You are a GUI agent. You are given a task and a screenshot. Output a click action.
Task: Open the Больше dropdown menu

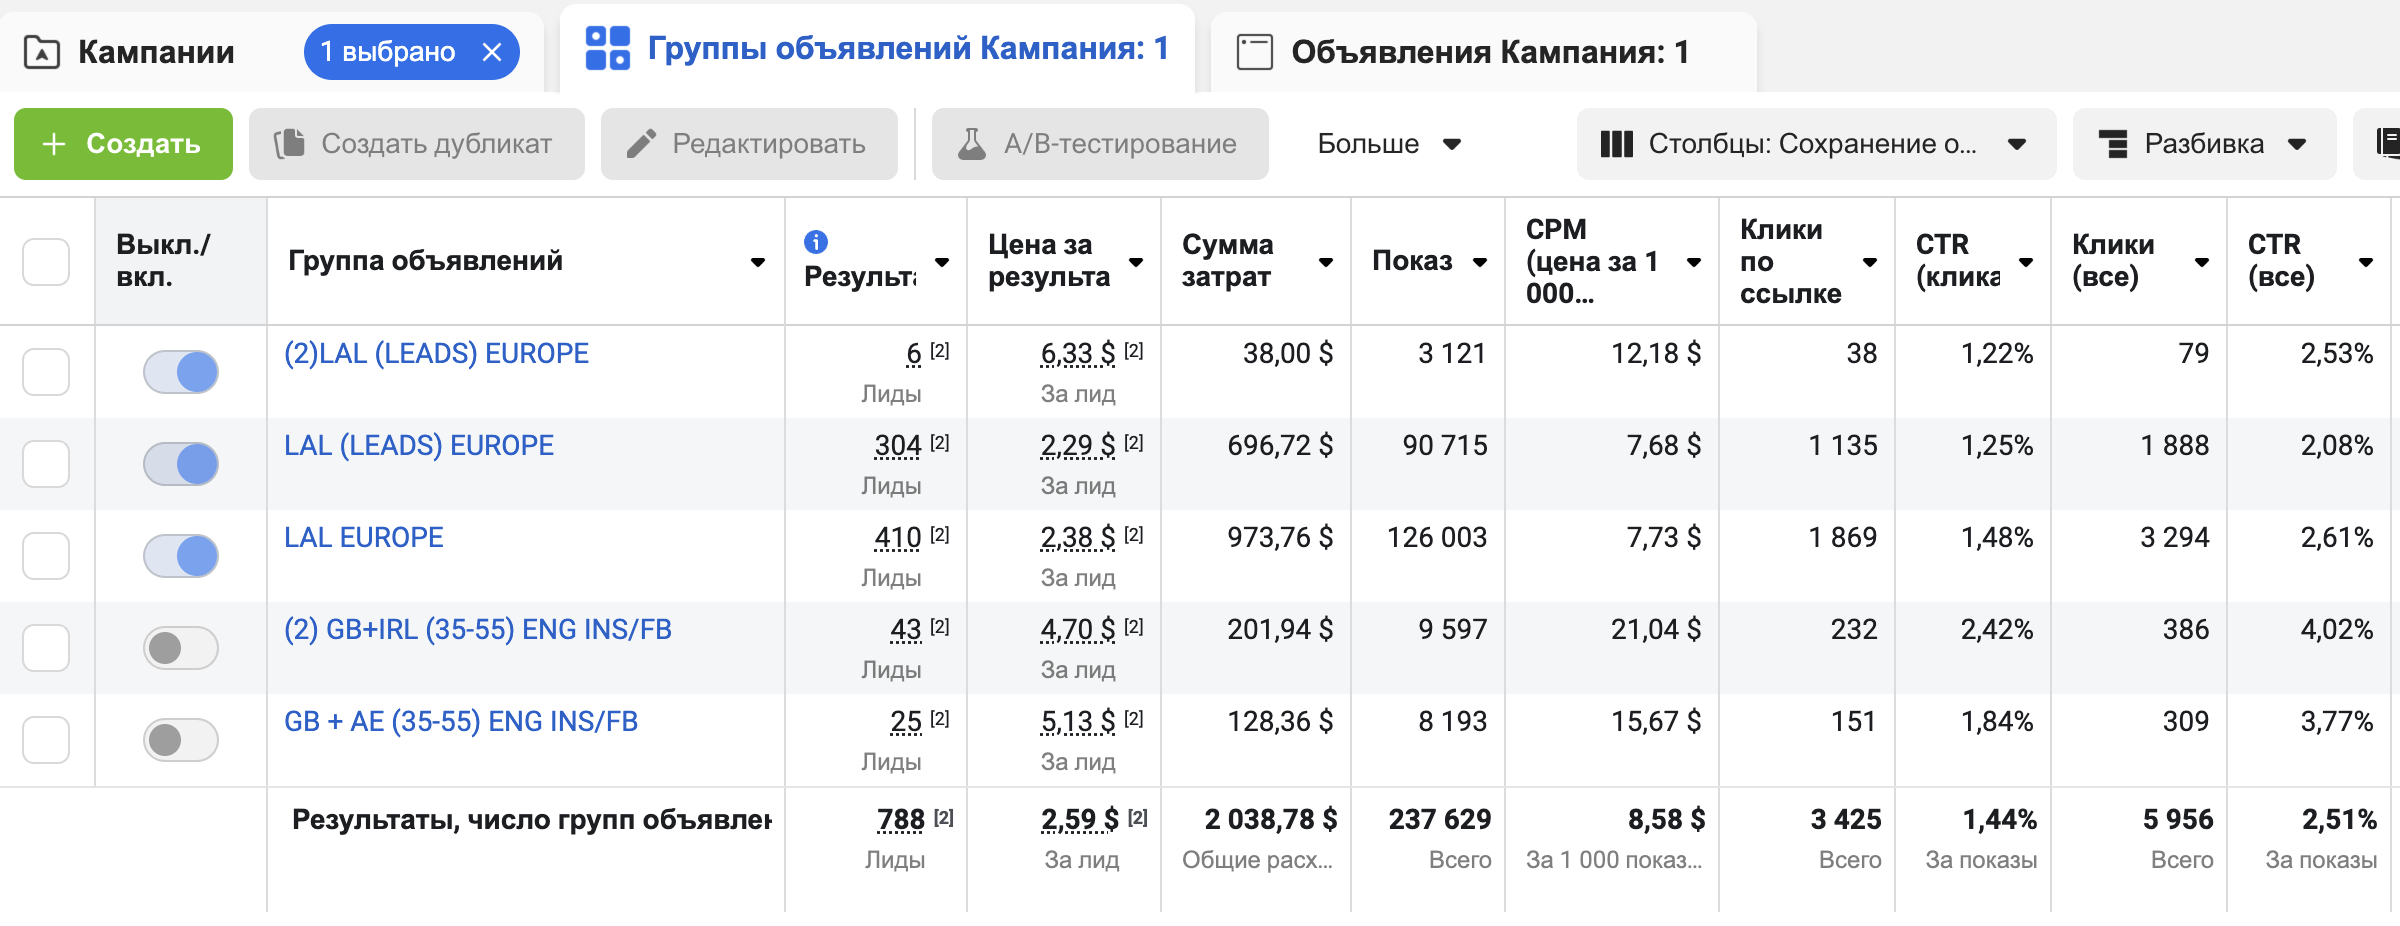point(1388,144)
